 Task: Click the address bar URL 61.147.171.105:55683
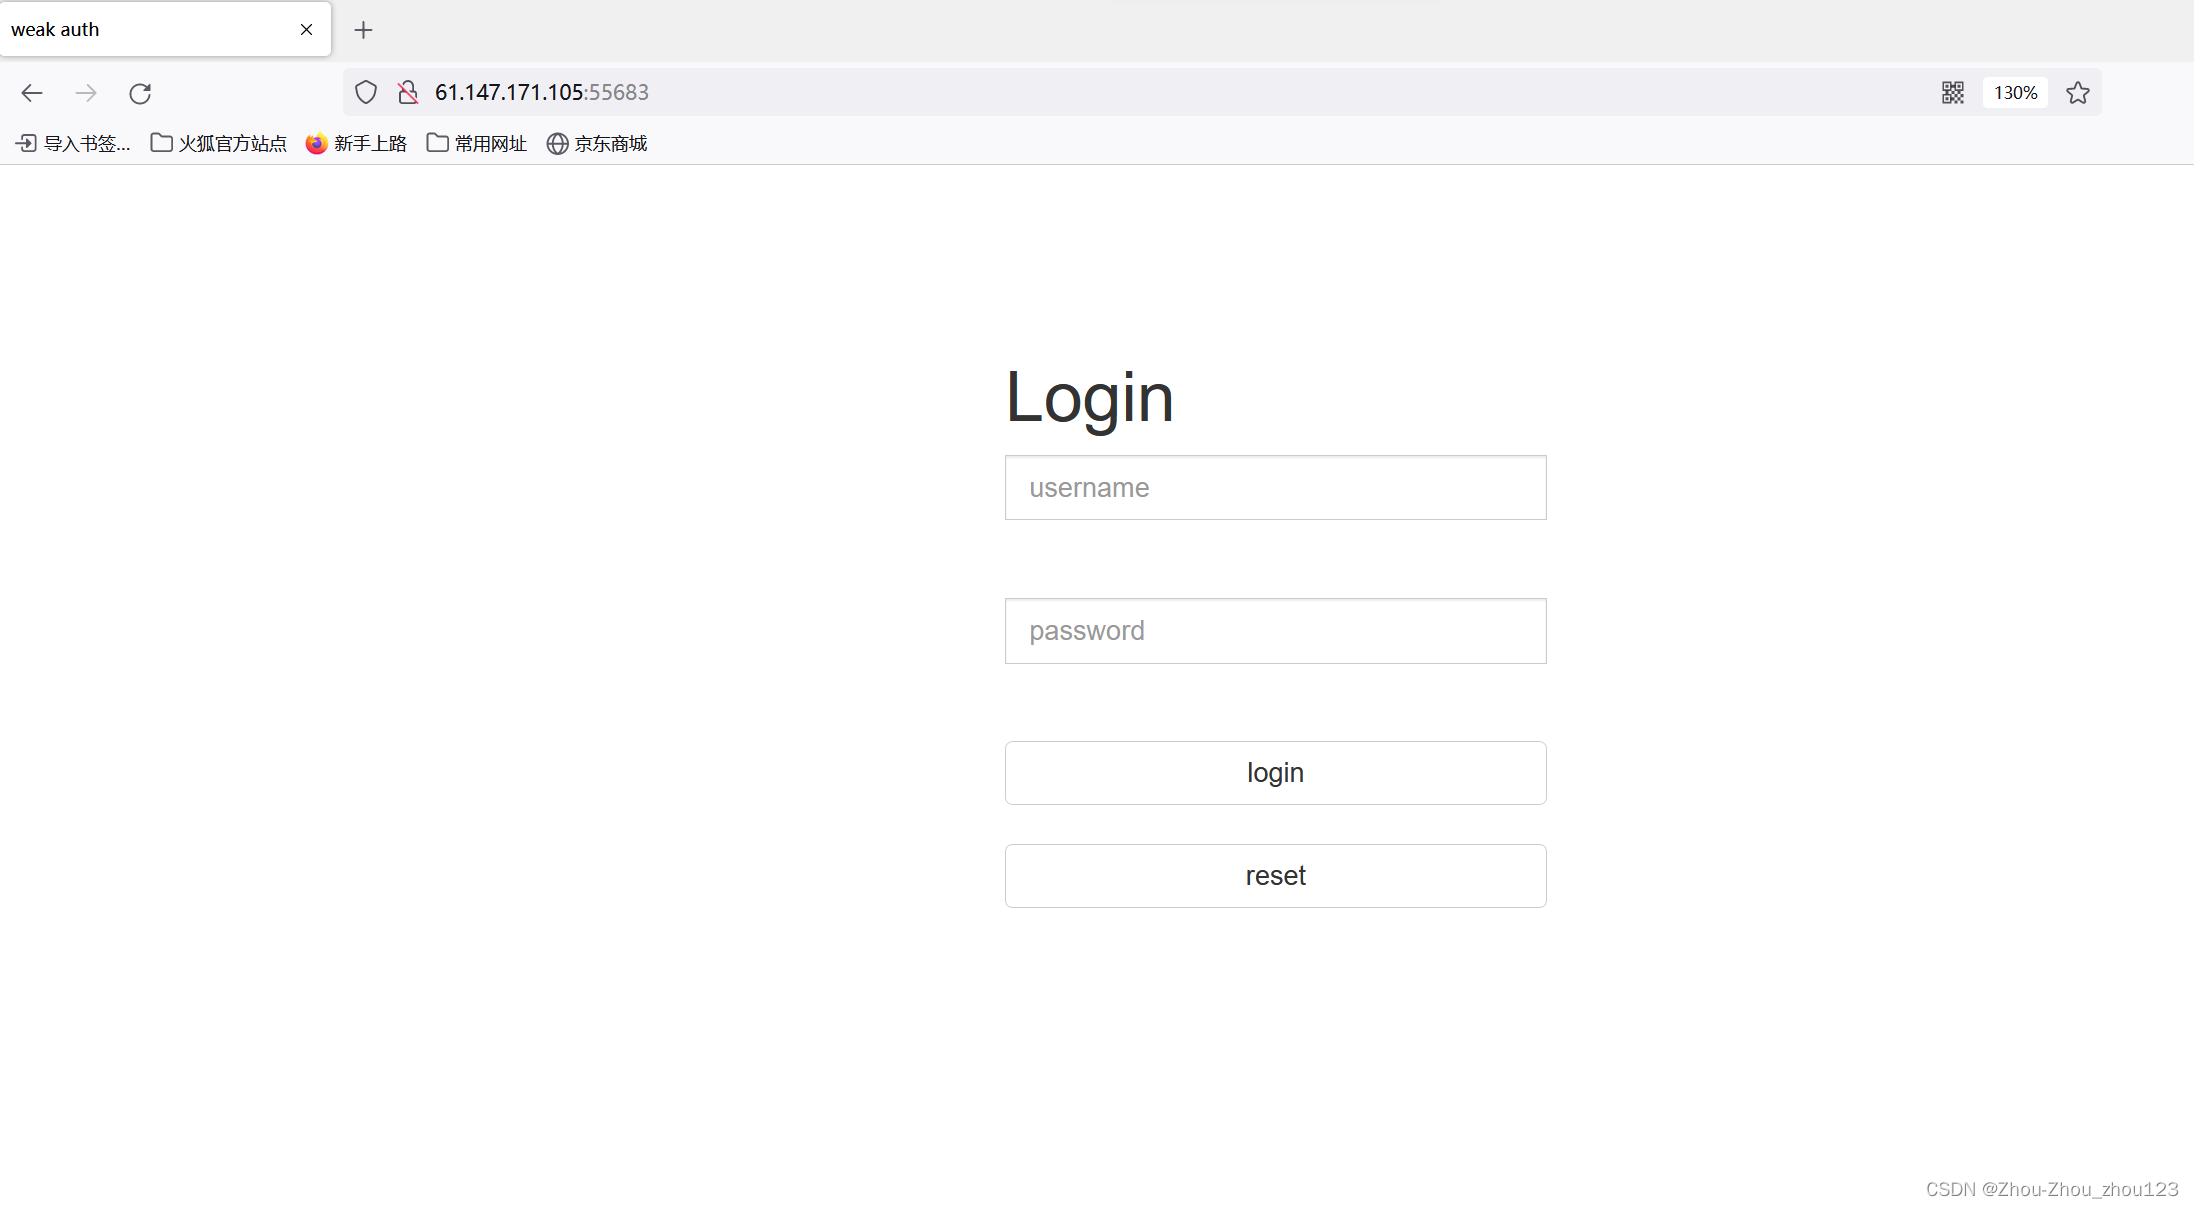coord(542,92)
